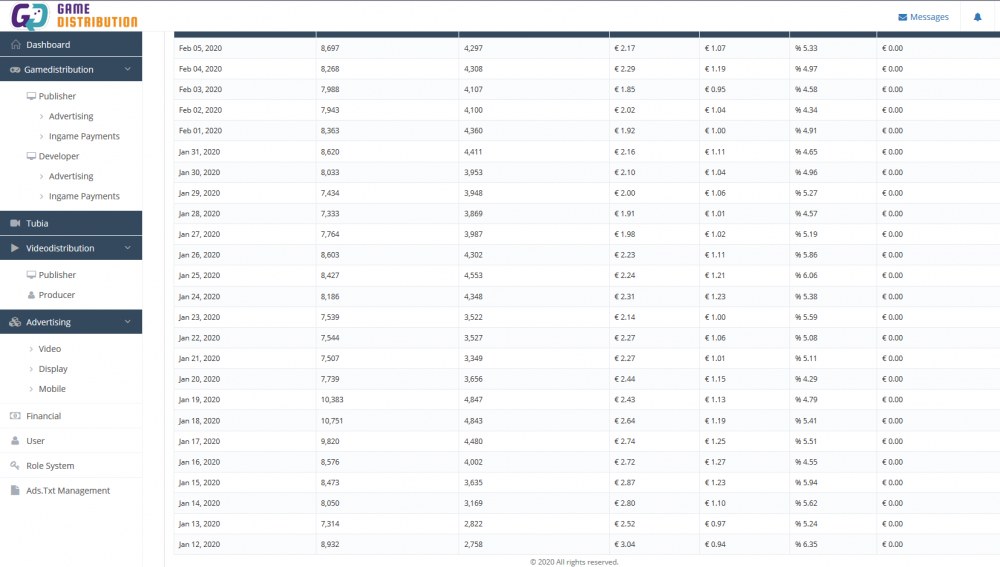Click the Ads.Txt Management file icon
The height and width of the screenshot is (567, 1000).
15,491
